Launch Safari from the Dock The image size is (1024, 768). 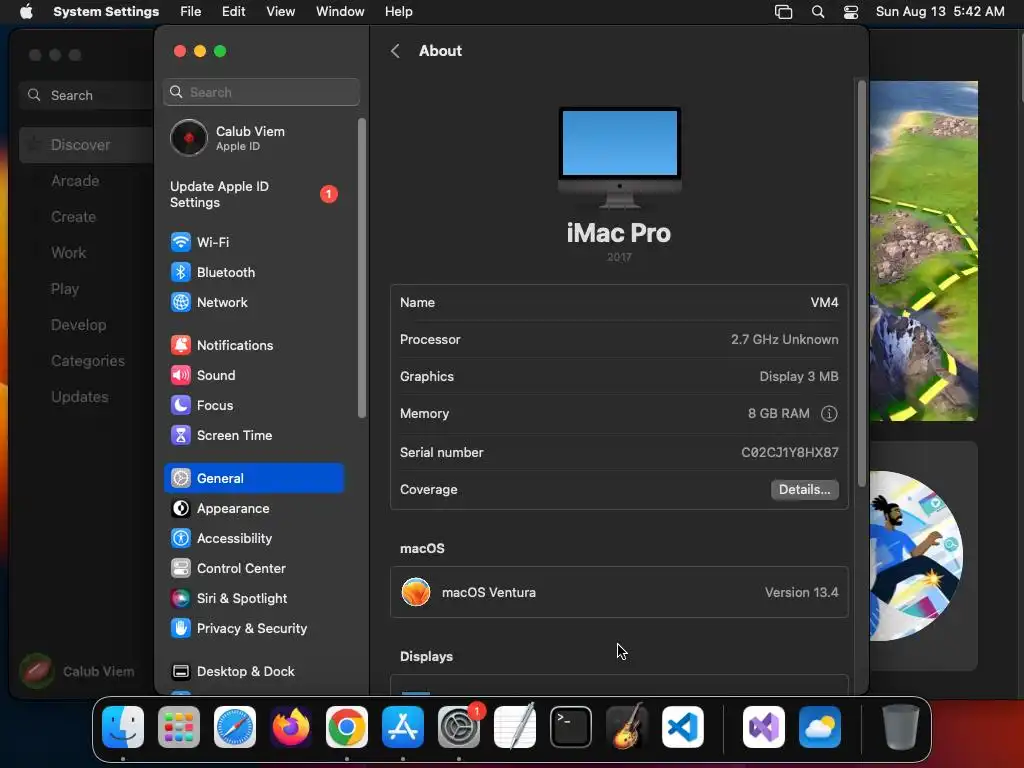point(235,727)
